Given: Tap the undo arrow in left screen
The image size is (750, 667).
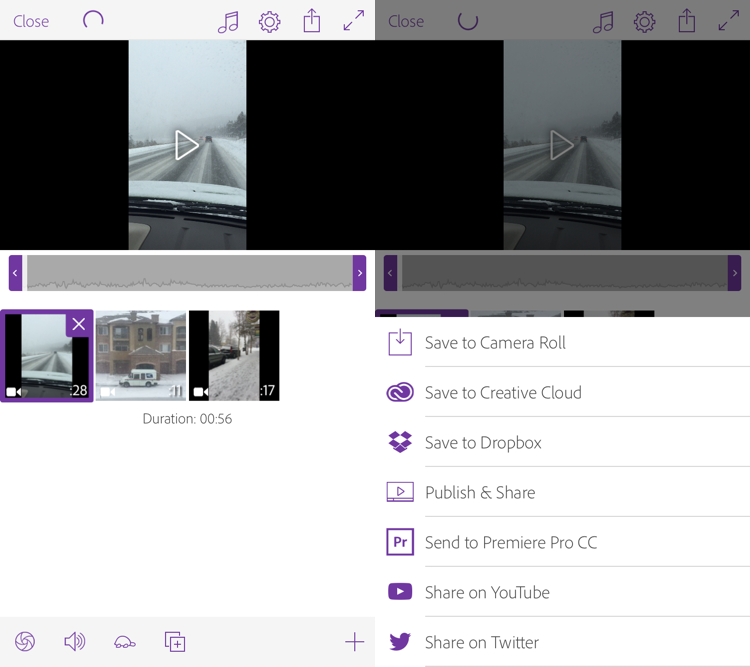Looking at the screenshot, I should tap(93, 20).
